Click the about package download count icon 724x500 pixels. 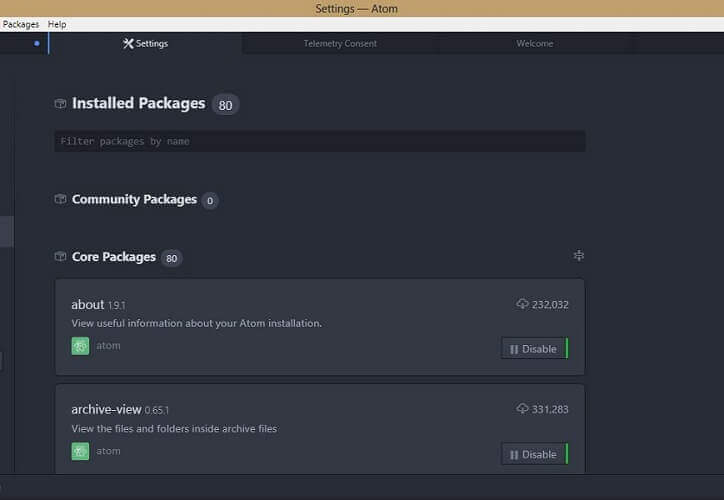point(522,304)
